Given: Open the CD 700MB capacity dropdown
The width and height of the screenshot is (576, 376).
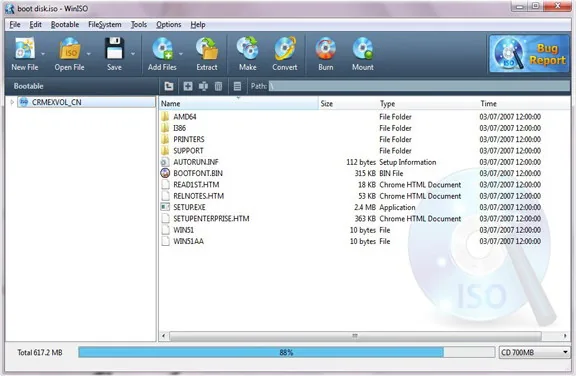Looking at the screenshot, I should (534, 352).
